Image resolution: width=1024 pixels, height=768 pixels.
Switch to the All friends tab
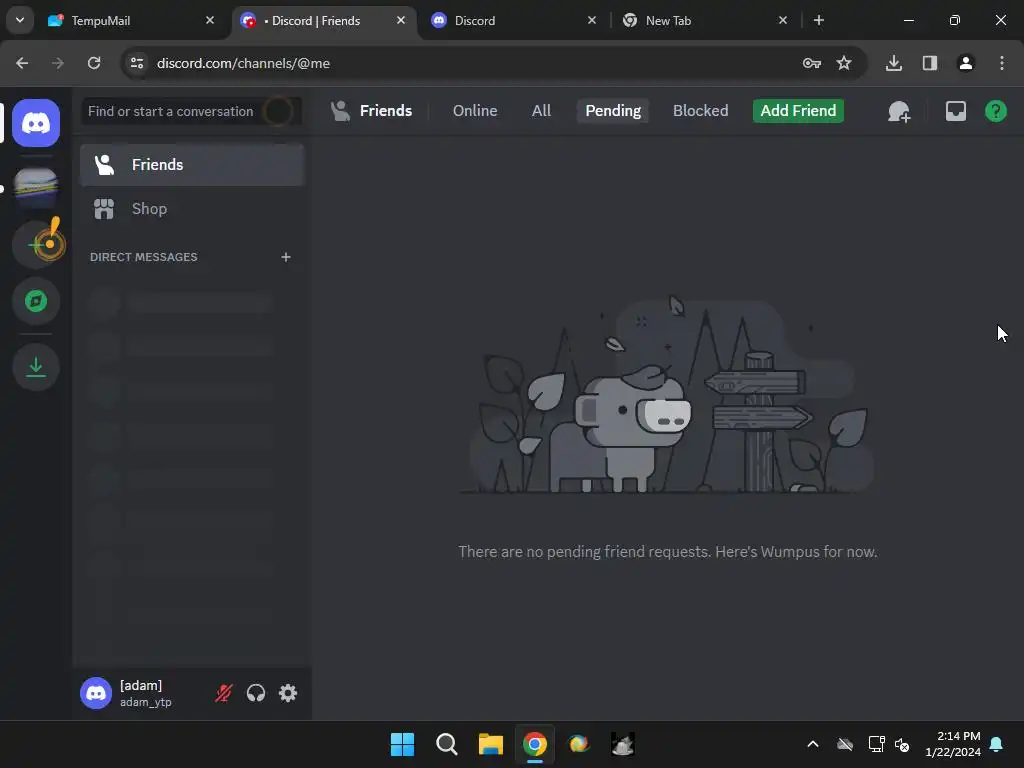[541, 111]
